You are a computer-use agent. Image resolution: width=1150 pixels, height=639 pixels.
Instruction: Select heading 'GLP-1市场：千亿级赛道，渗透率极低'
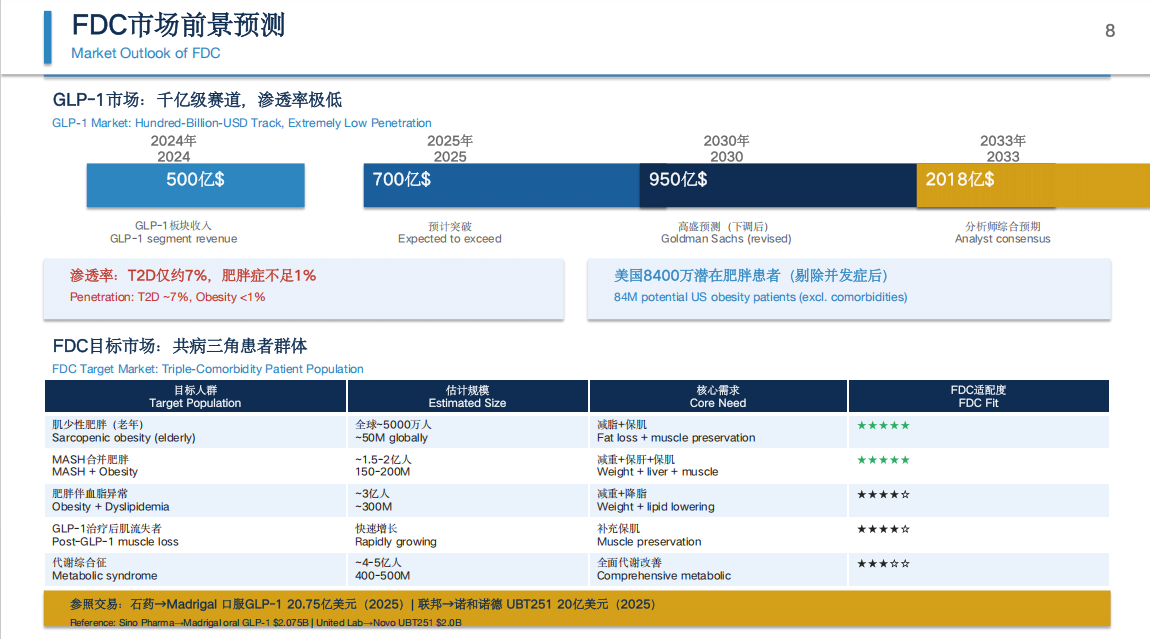[x=197, y=100]
